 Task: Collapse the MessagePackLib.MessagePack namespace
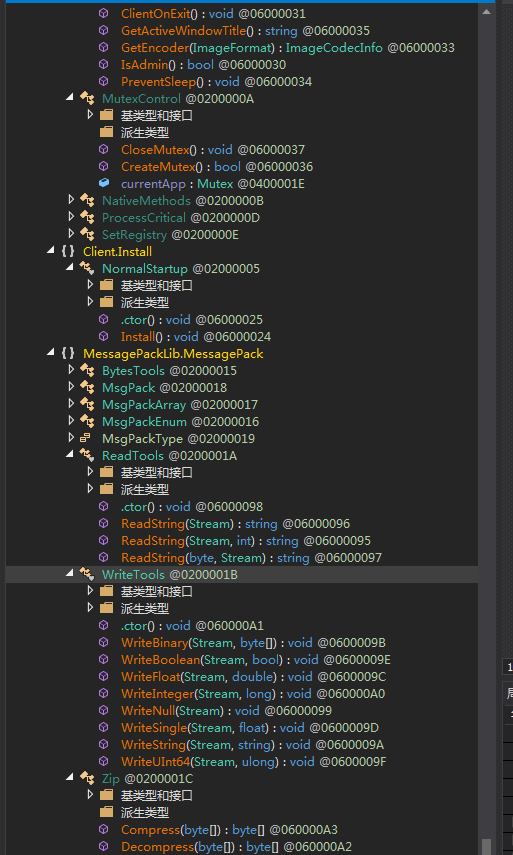coord(51,353)
